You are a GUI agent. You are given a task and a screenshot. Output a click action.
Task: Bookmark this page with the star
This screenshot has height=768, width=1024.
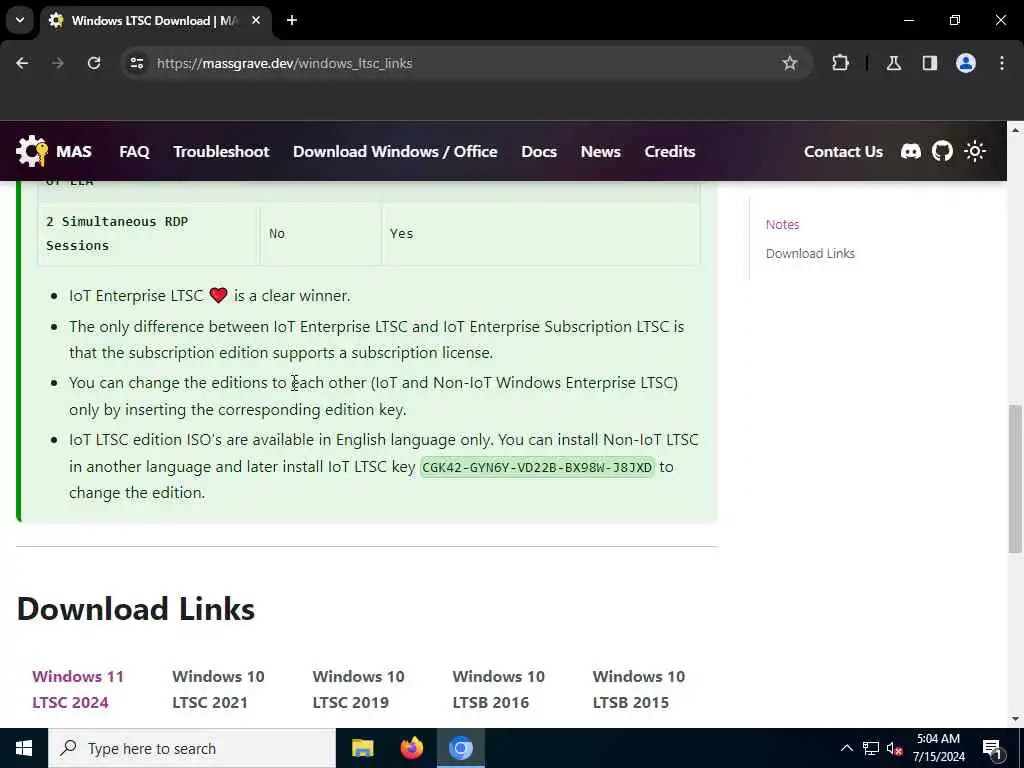[x=790, y=63]
